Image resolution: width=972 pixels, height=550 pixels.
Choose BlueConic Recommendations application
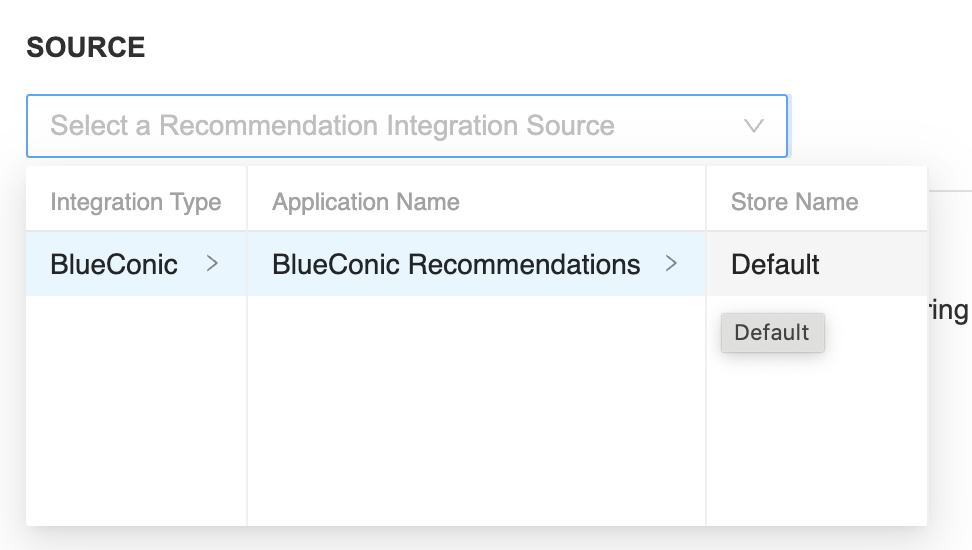[456, 264]
